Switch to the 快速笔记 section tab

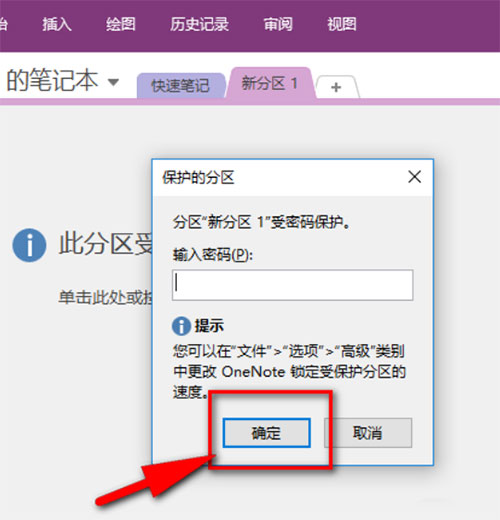pos(180,86)
